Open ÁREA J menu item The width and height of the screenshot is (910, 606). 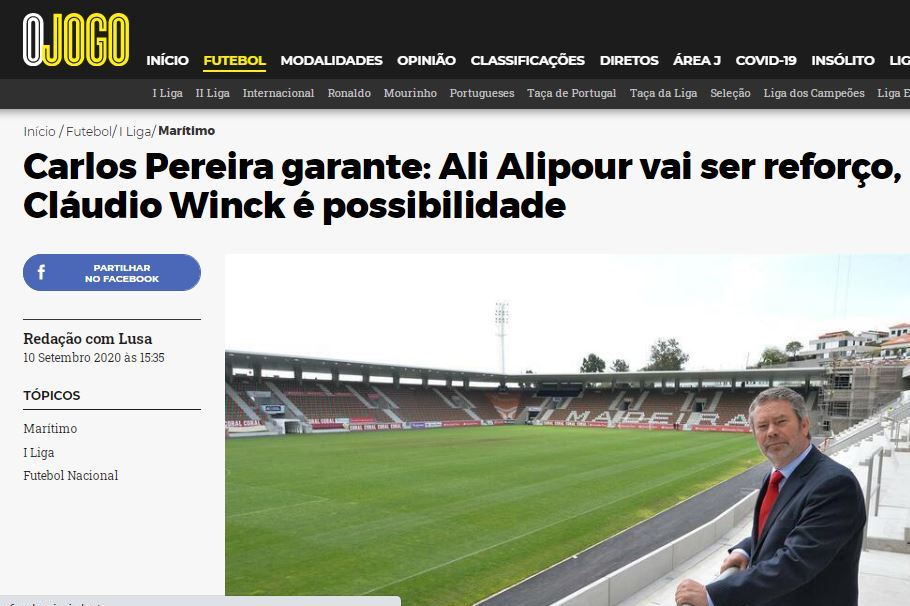tap(697, 60)
